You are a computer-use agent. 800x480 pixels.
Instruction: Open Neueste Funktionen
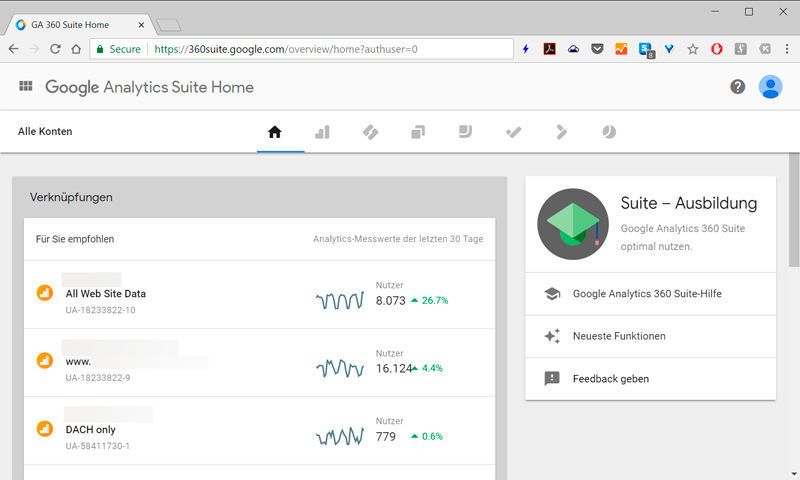[651, 336]
